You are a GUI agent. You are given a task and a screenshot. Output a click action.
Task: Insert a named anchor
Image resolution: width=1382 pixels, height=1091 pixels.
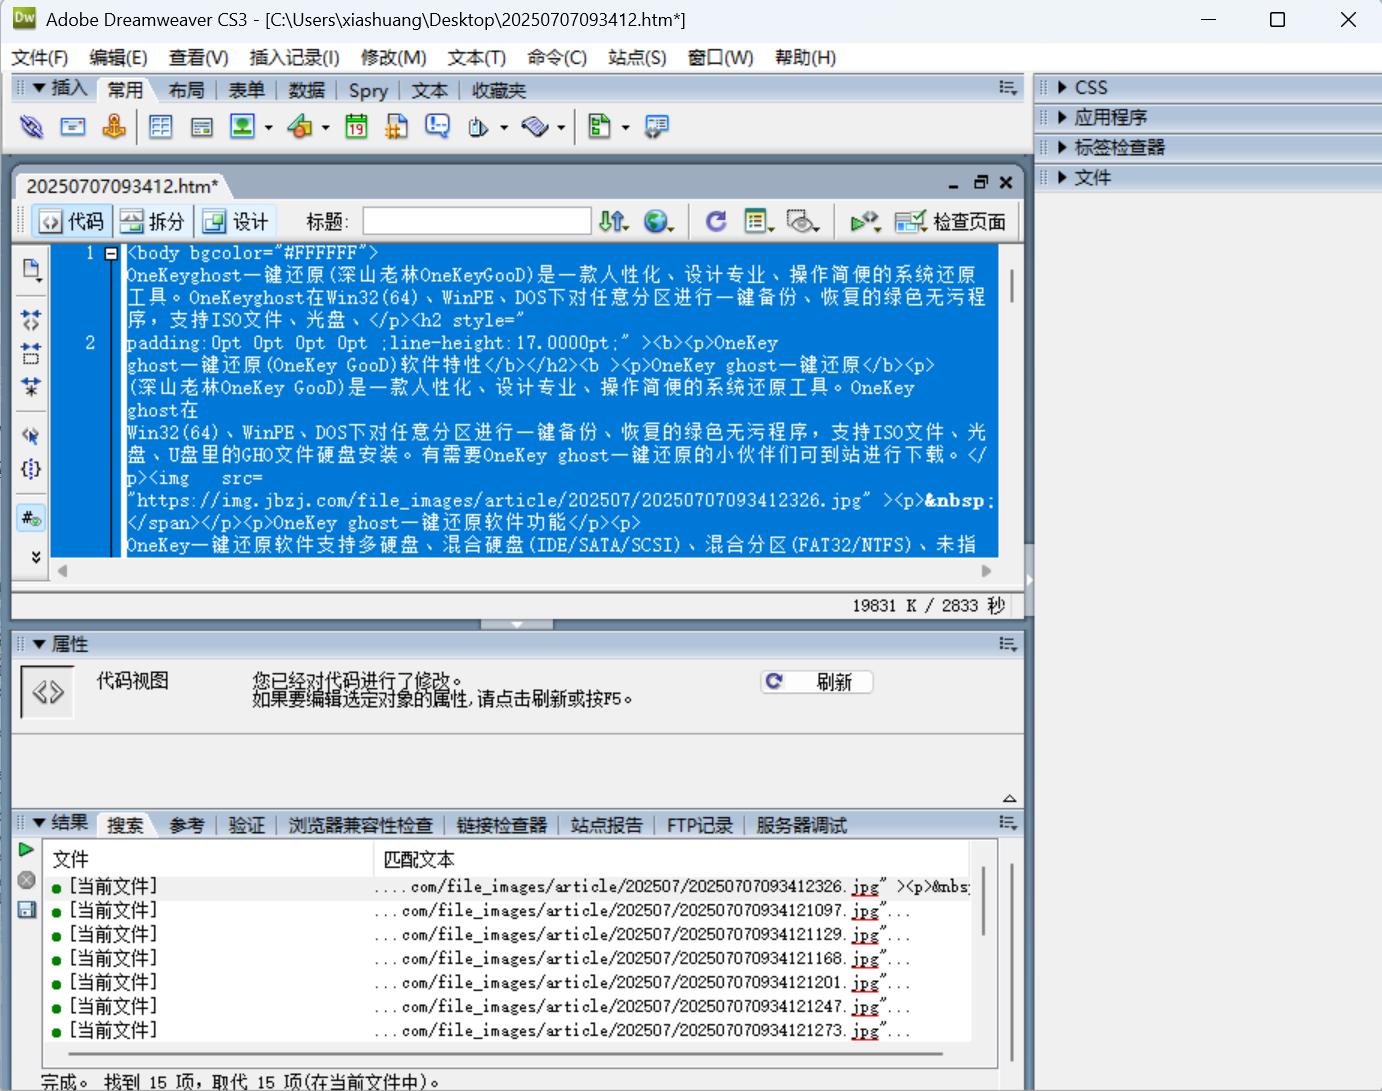pyautogui.click(x=114, y=127)
